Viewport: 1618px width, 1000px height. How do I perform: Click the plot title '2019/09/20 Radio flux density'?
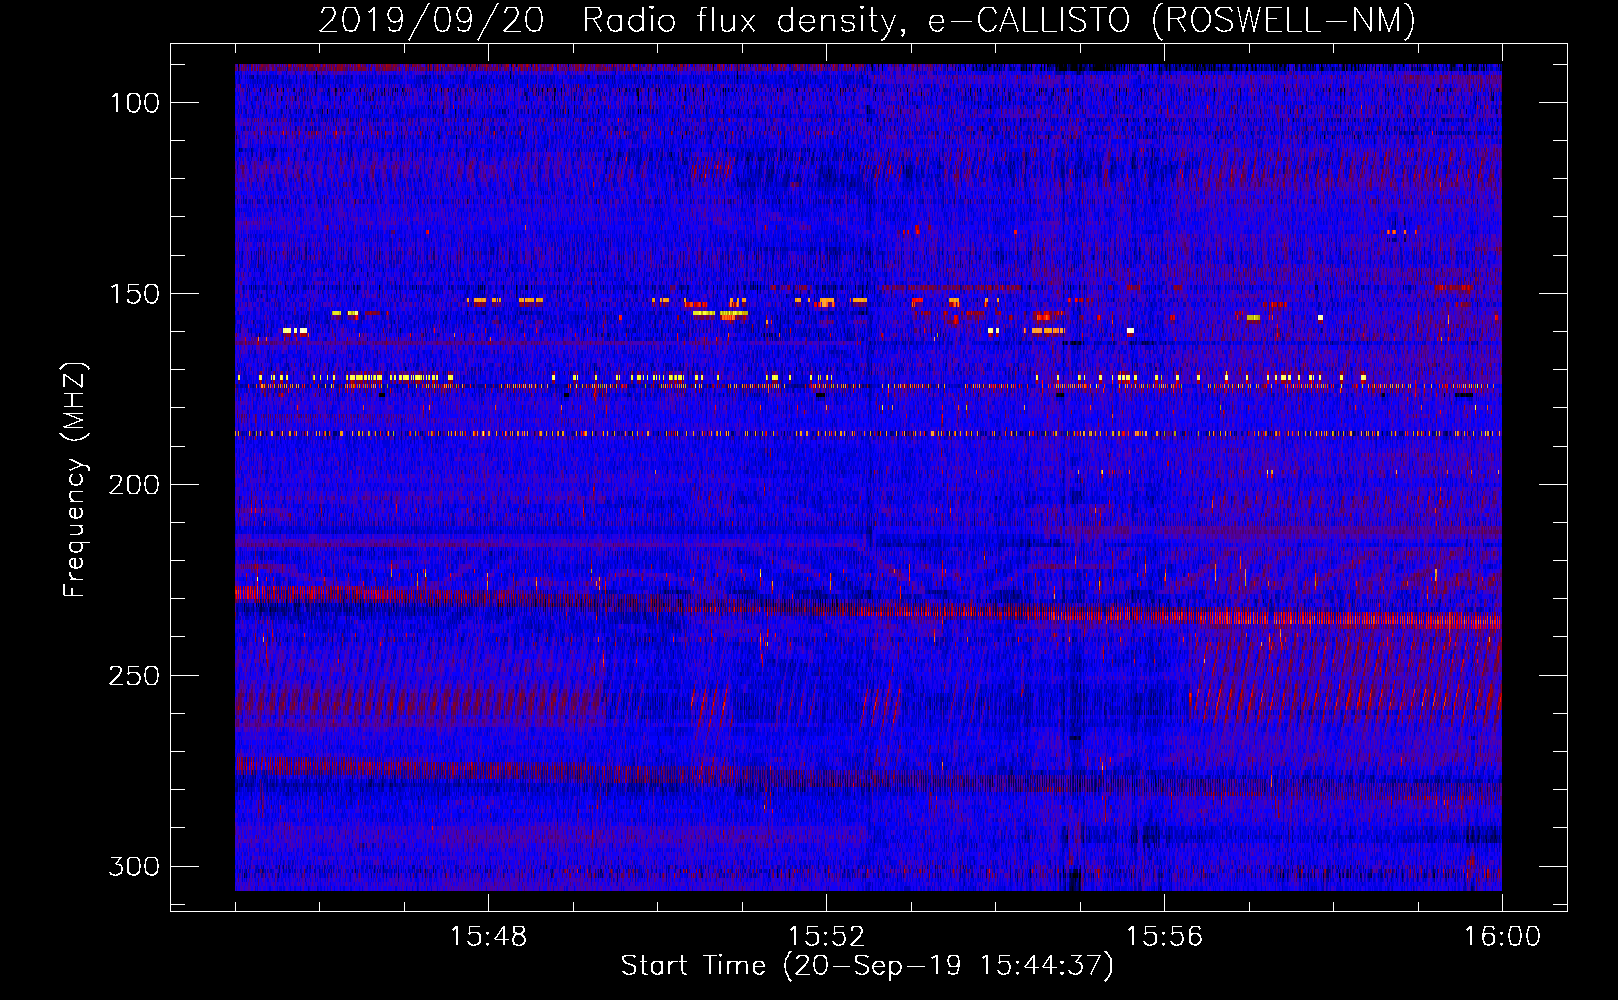click(x=867, y=21)
